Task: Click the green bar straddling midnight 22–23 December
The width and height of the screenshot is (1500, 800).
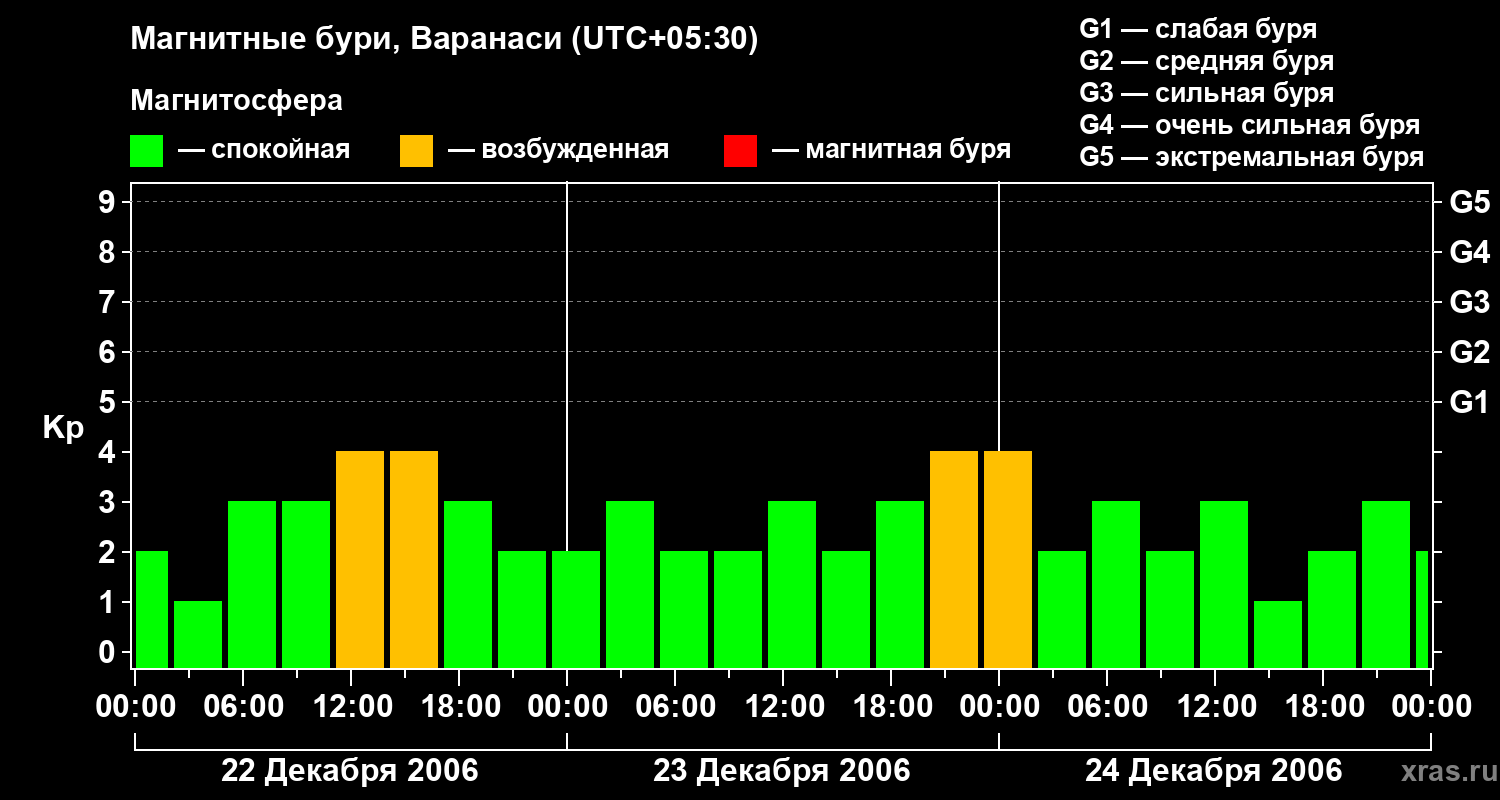Action: pyautogui.click(x=576, y=609)
